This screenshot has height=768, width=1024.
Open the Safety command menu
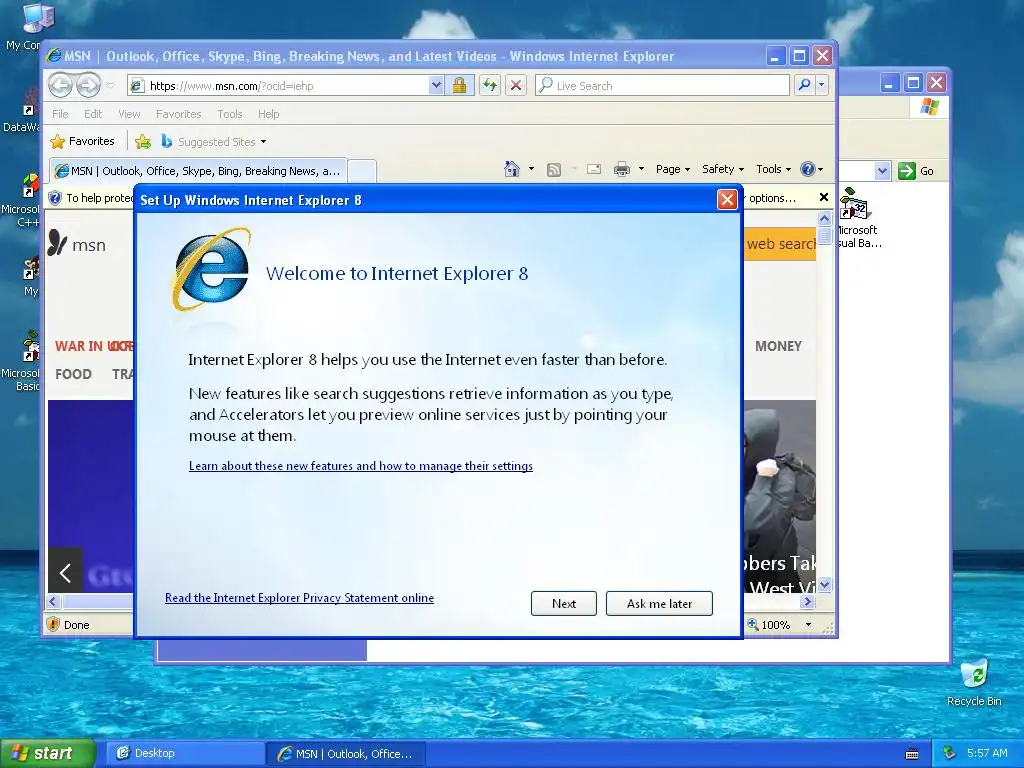click(x=722, y=169)
